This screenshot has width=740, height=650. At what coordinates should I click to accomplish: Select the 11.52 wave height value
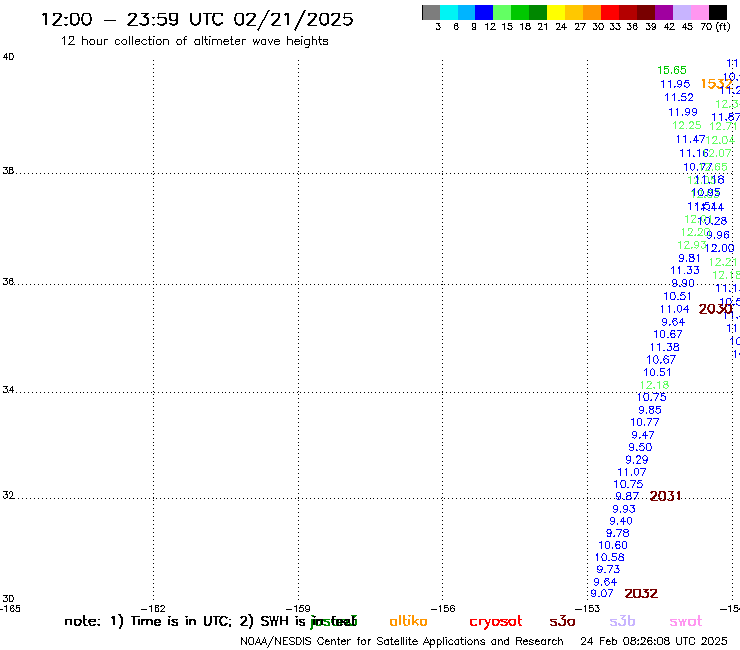click(679, 97)
